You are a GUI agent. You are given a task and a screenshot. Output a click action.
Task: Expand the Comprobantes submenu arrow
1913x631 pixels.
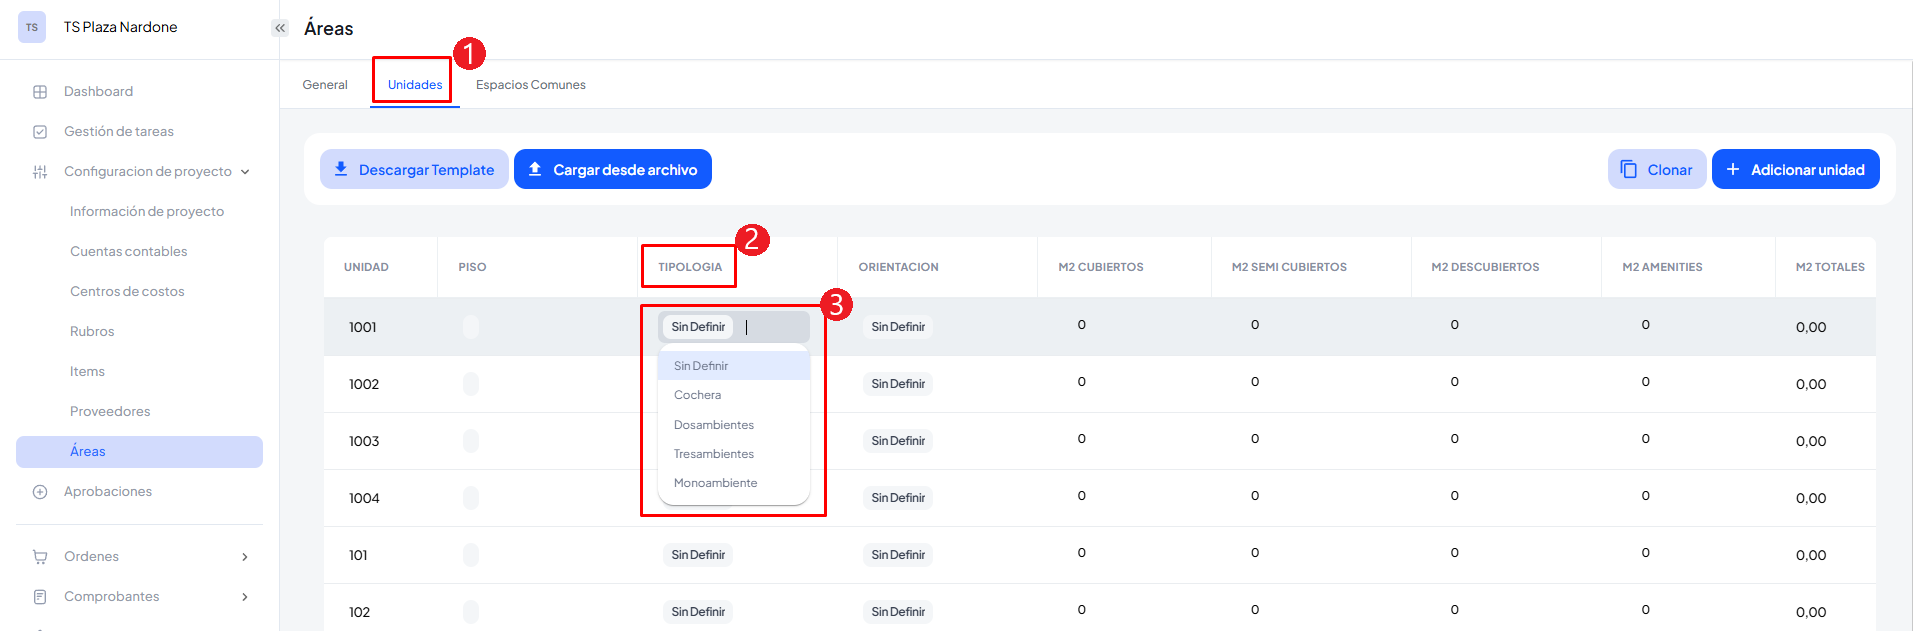pyautogui.click(x=245, y=597)
